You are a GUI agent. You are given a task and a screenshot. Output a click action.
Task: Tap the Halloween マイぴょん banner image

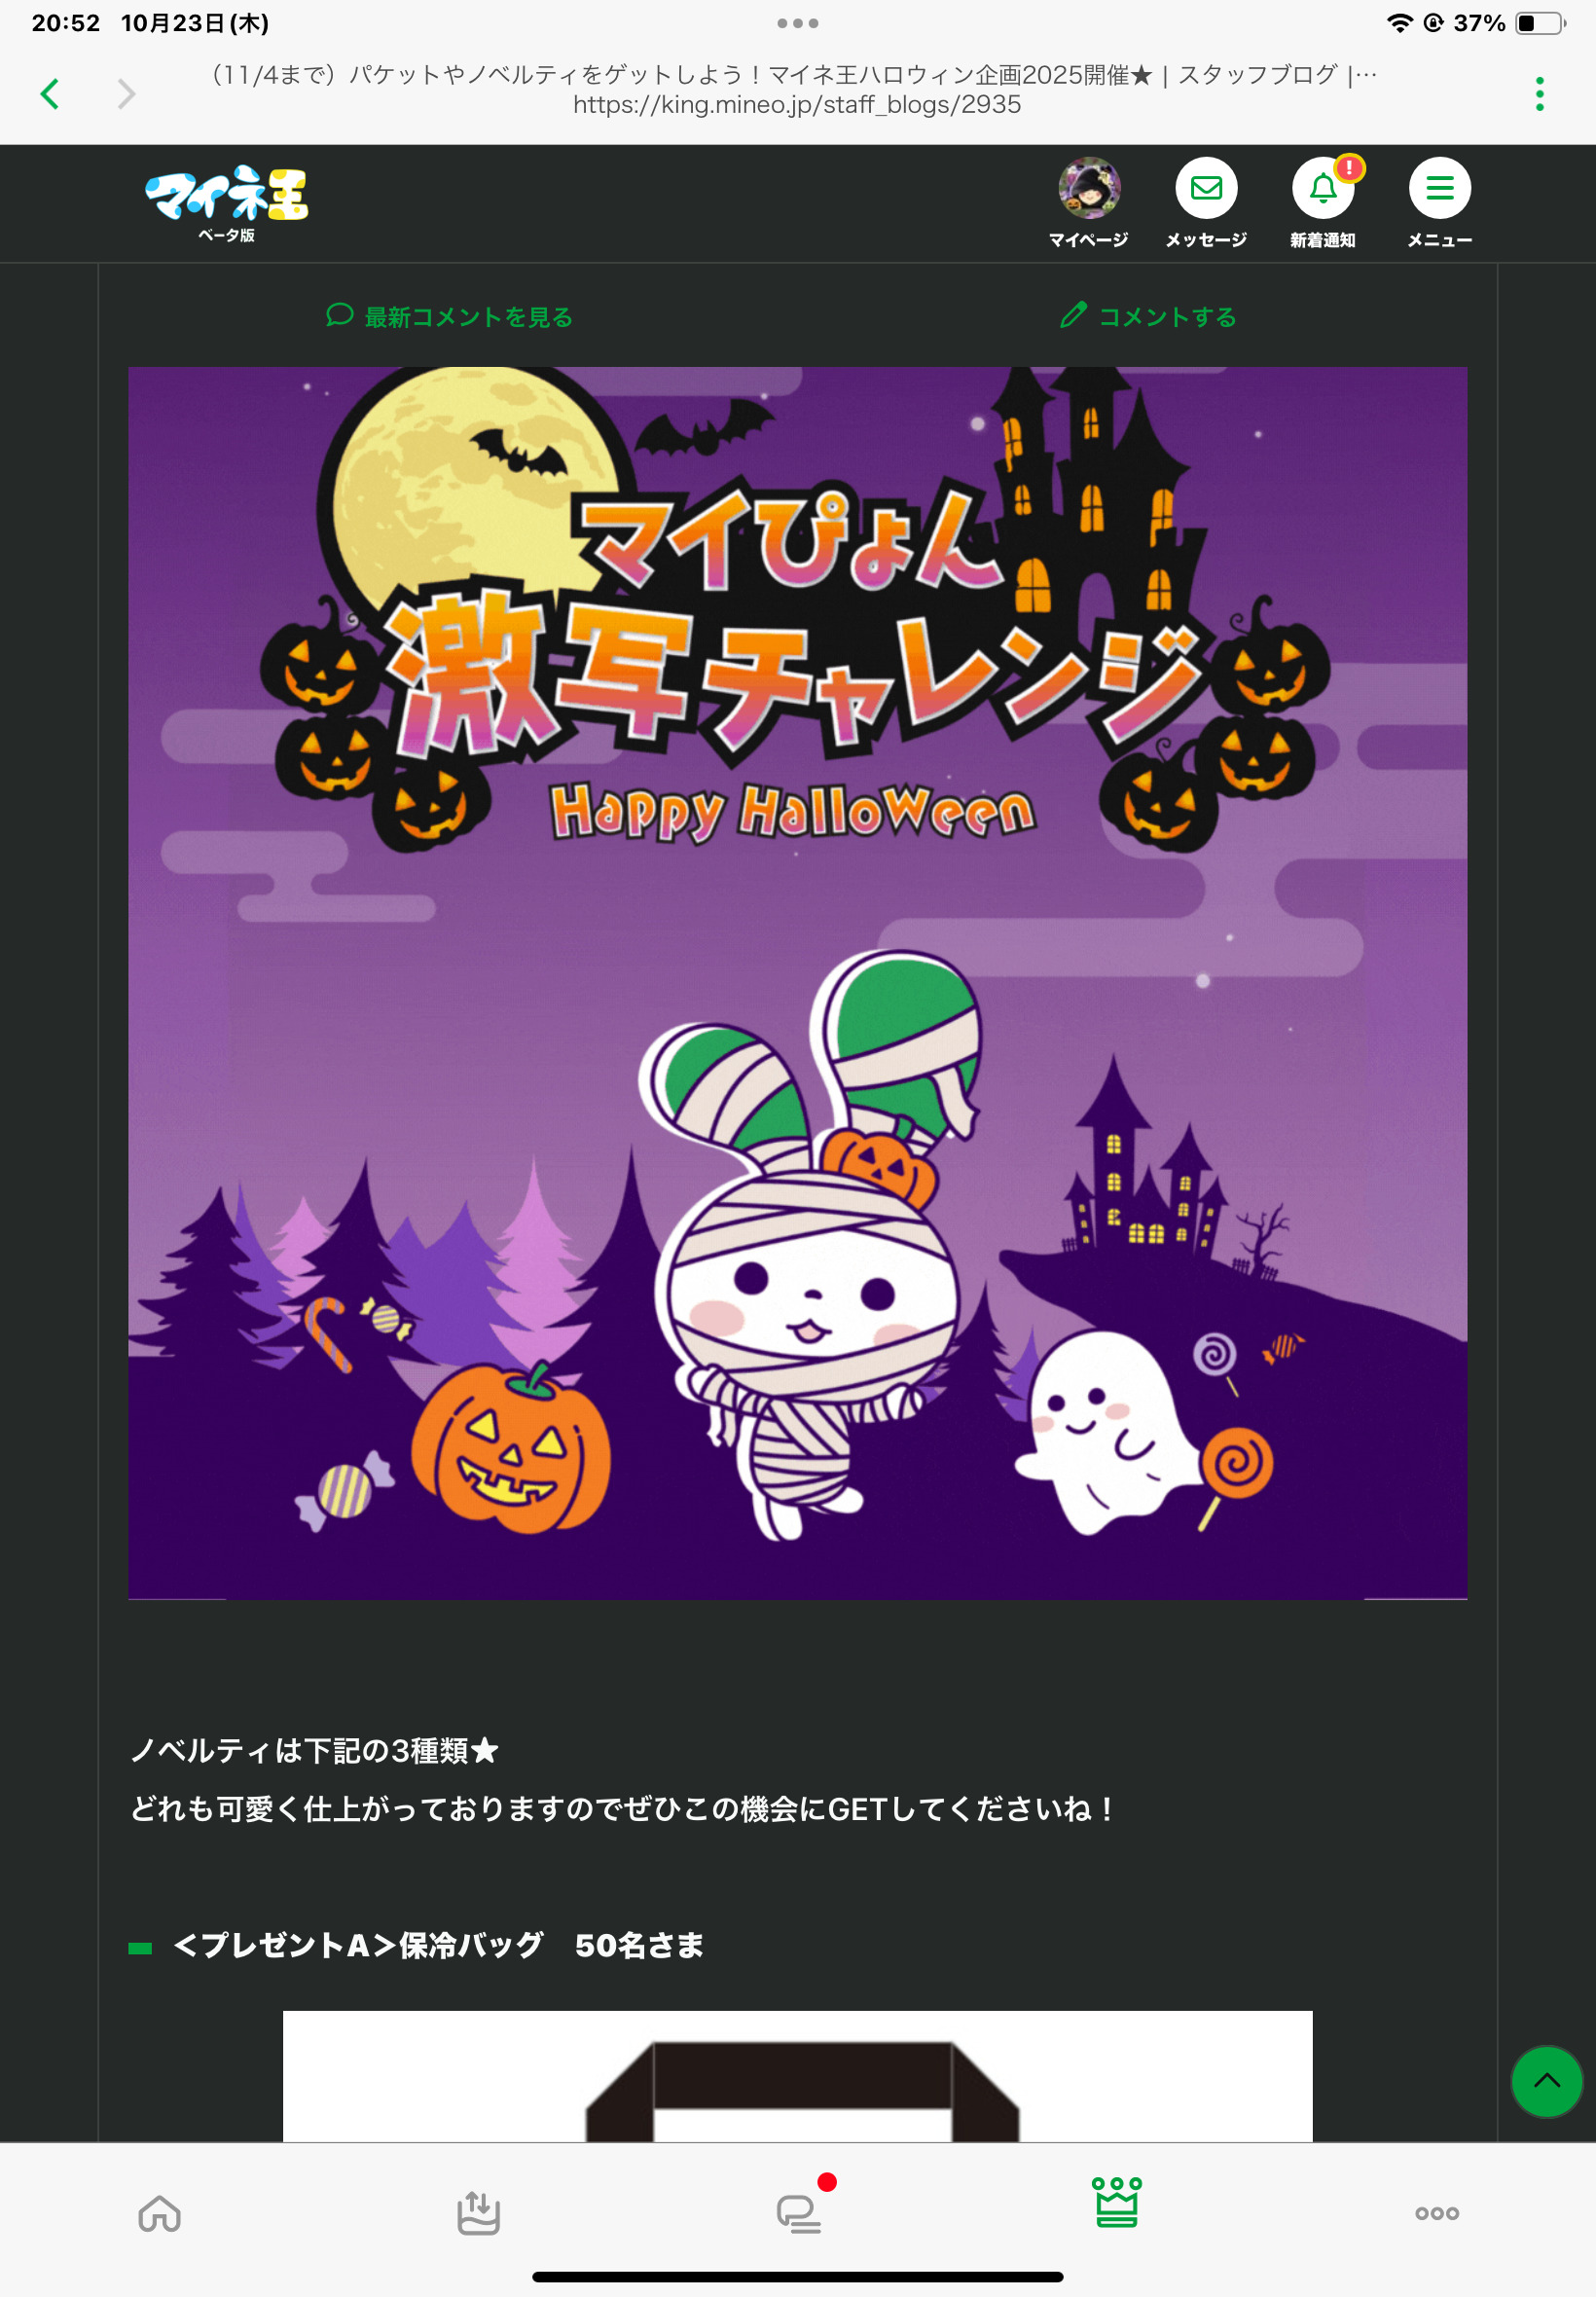pyautogui.click(x=797, y=983)
